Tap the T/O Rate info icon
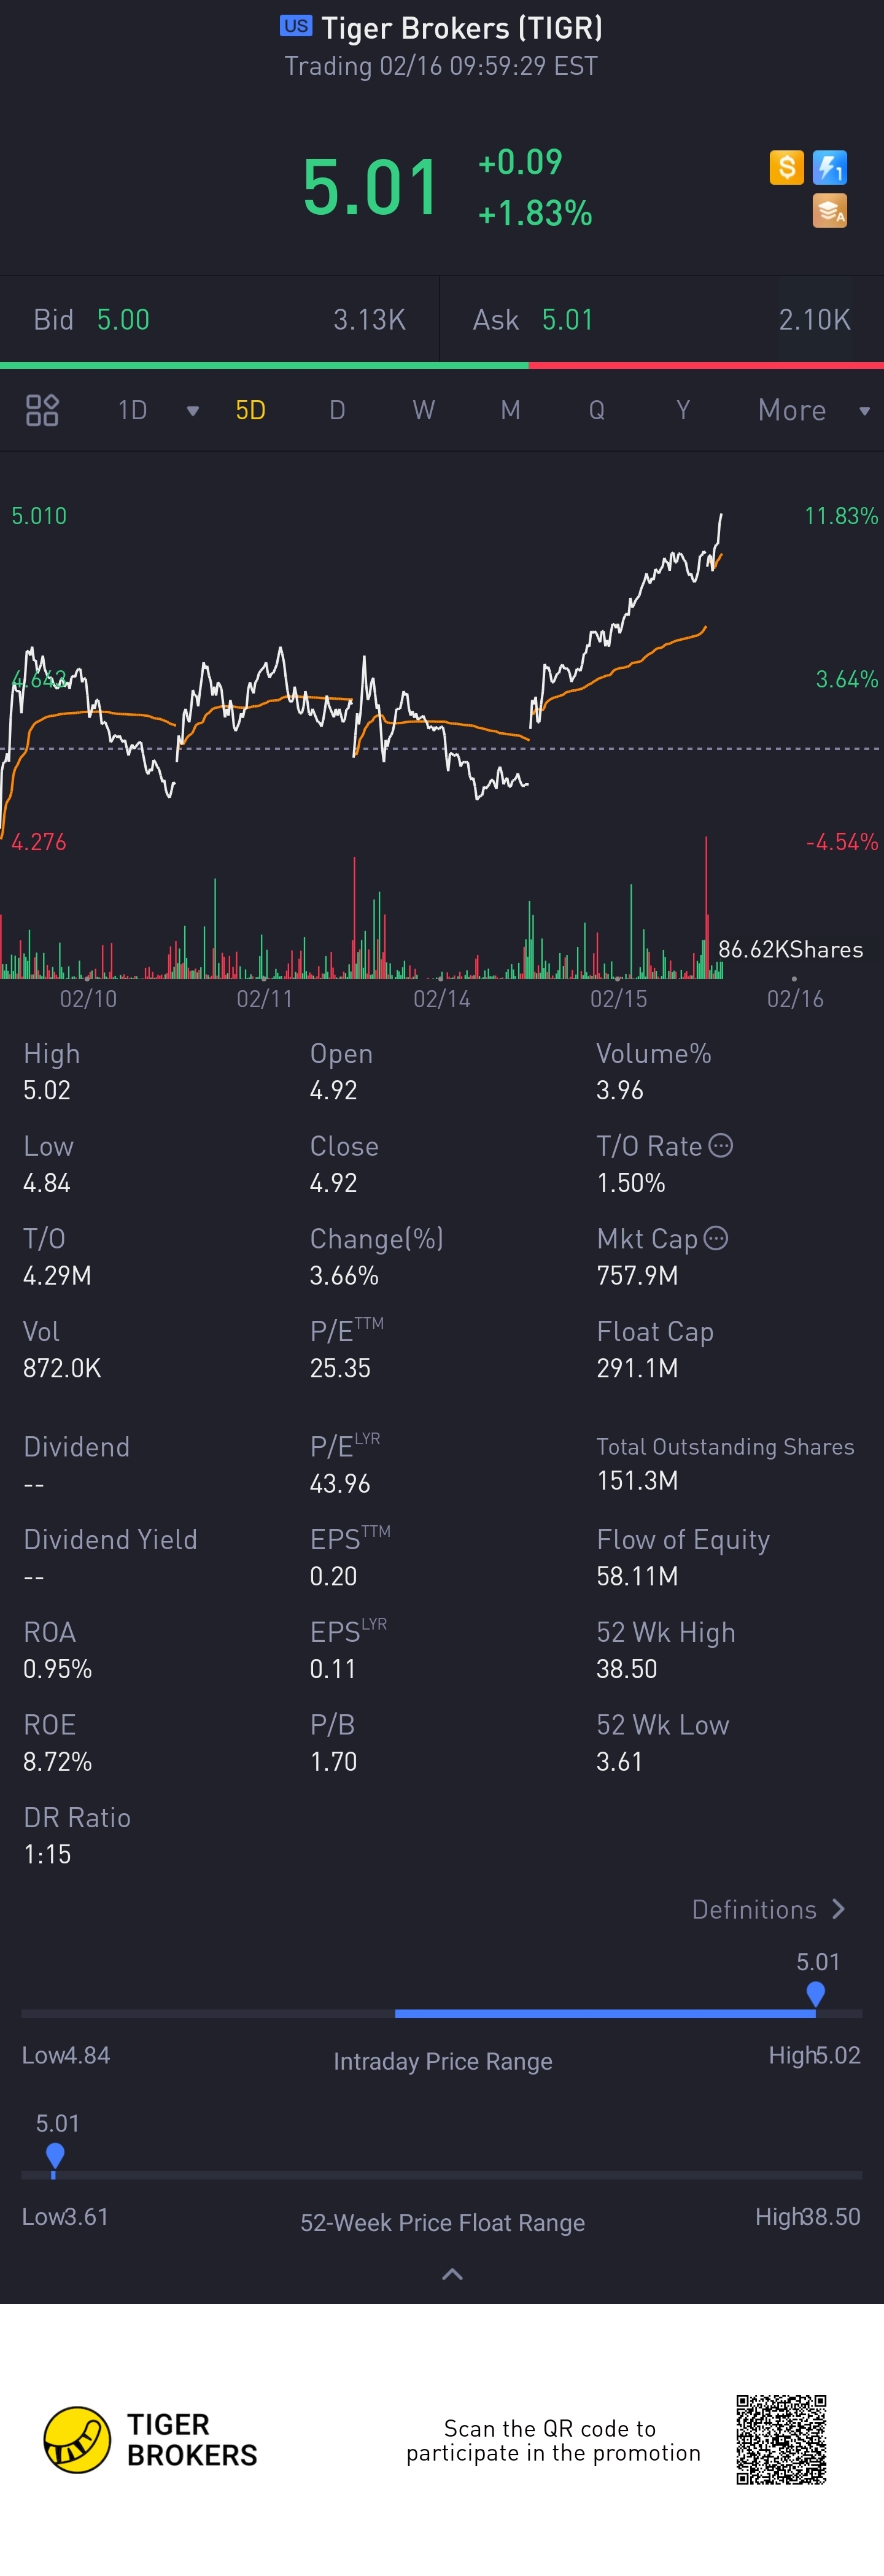The height and width of the screenshot is (2576, 884). point(720,1146)
